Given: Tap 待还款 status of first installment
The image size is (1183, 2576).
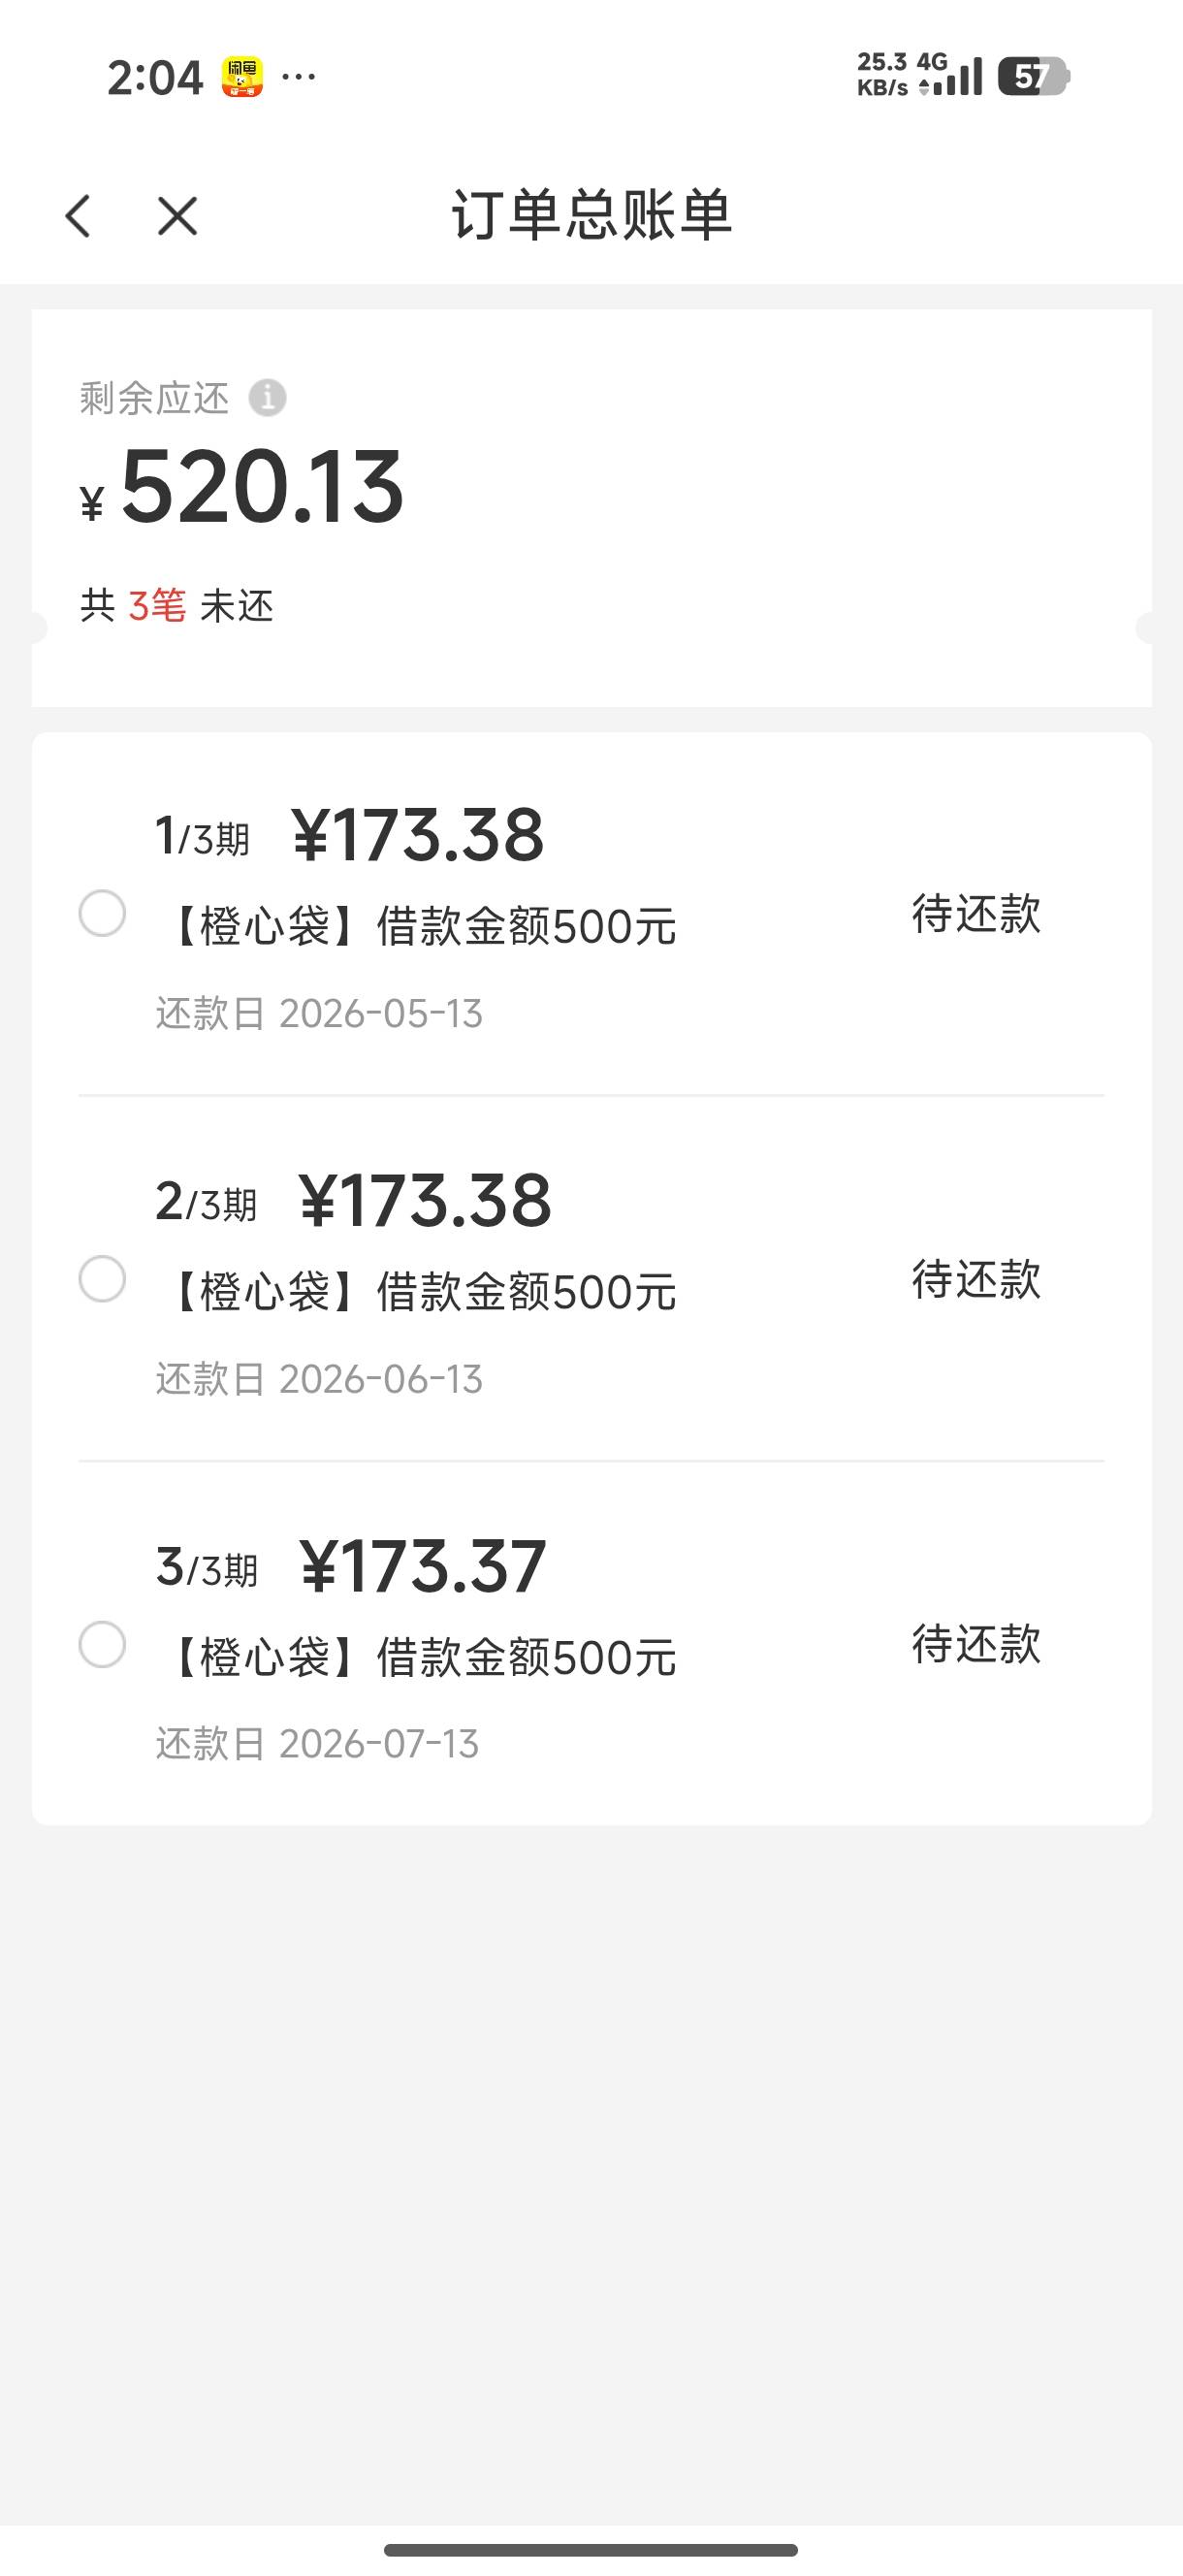Looking at the screenshot, I should 975,914.
